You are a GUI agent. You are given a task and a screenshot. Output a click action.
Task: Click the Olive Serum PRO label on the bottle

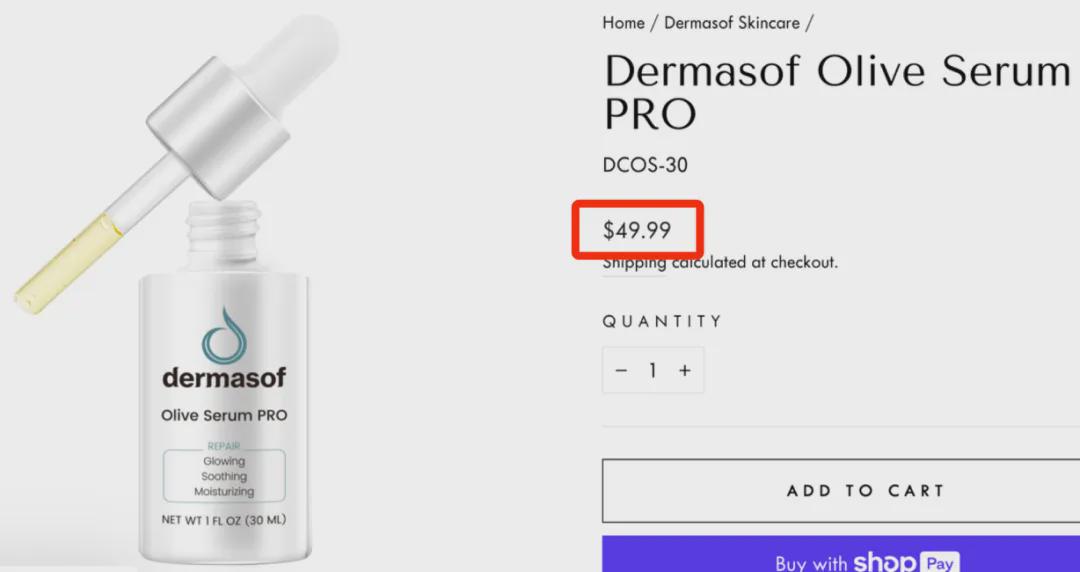coord(224,416)
